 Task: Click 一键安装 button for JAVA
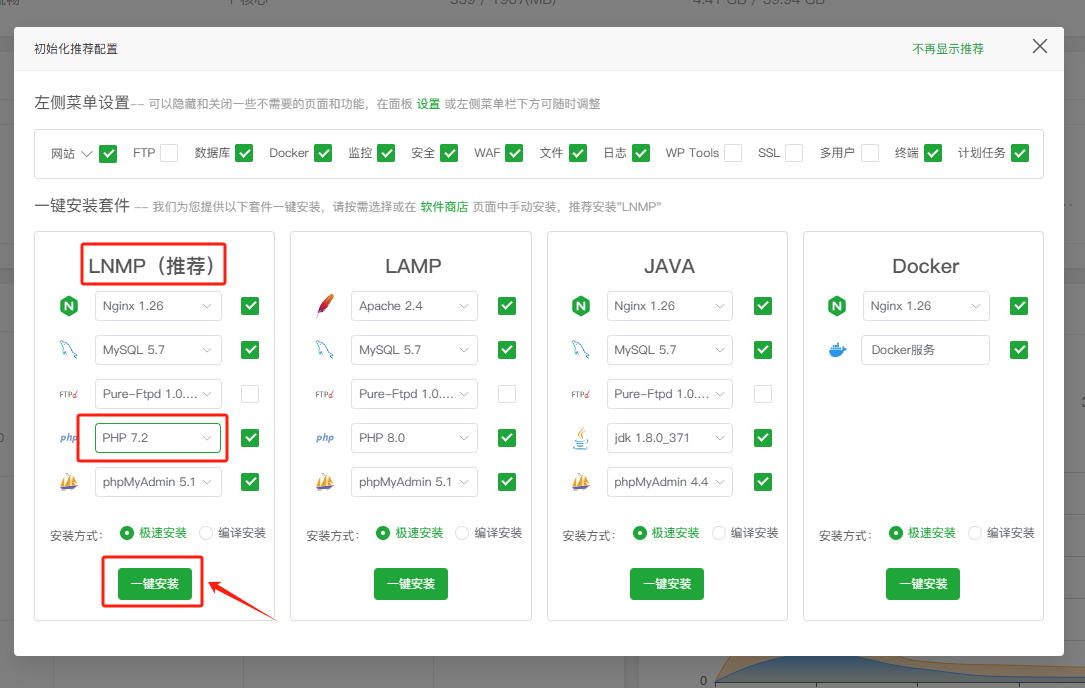(x=666, y=583)
